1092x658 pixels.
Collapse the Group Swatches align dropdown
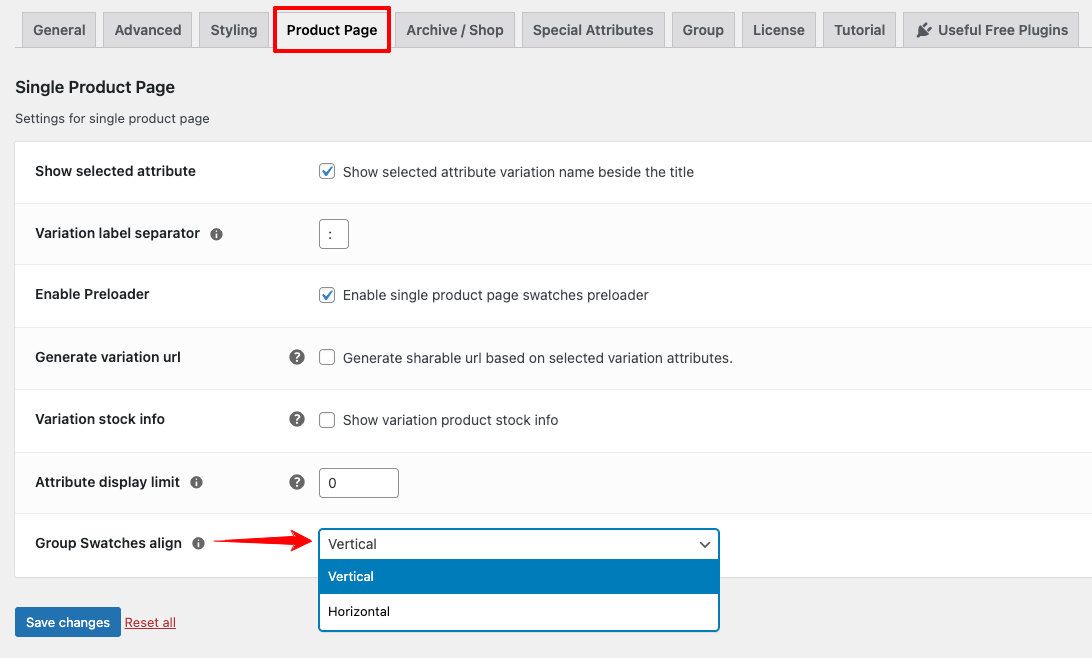click(x=518, y=544)
